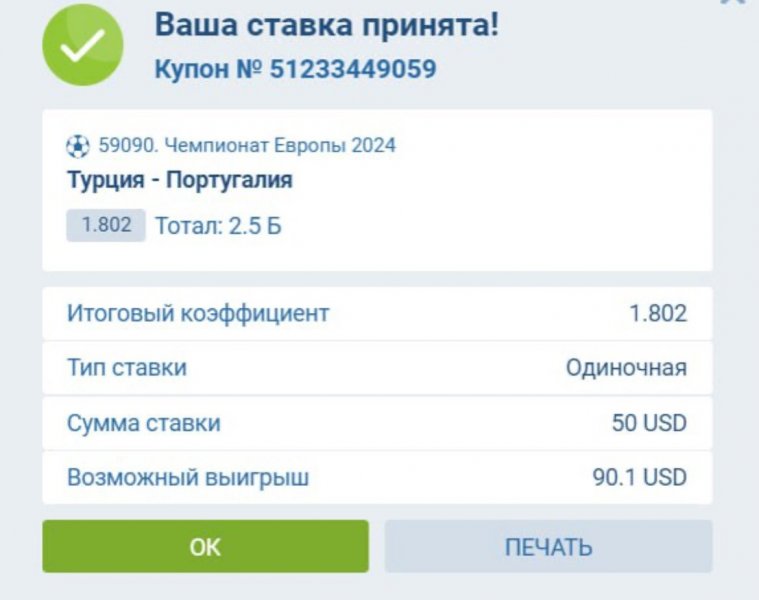Viewport: 759px width, 600px height.
Task: Click the Тотал: 2.5 Б bet label
Action: [x=218, y=226]
